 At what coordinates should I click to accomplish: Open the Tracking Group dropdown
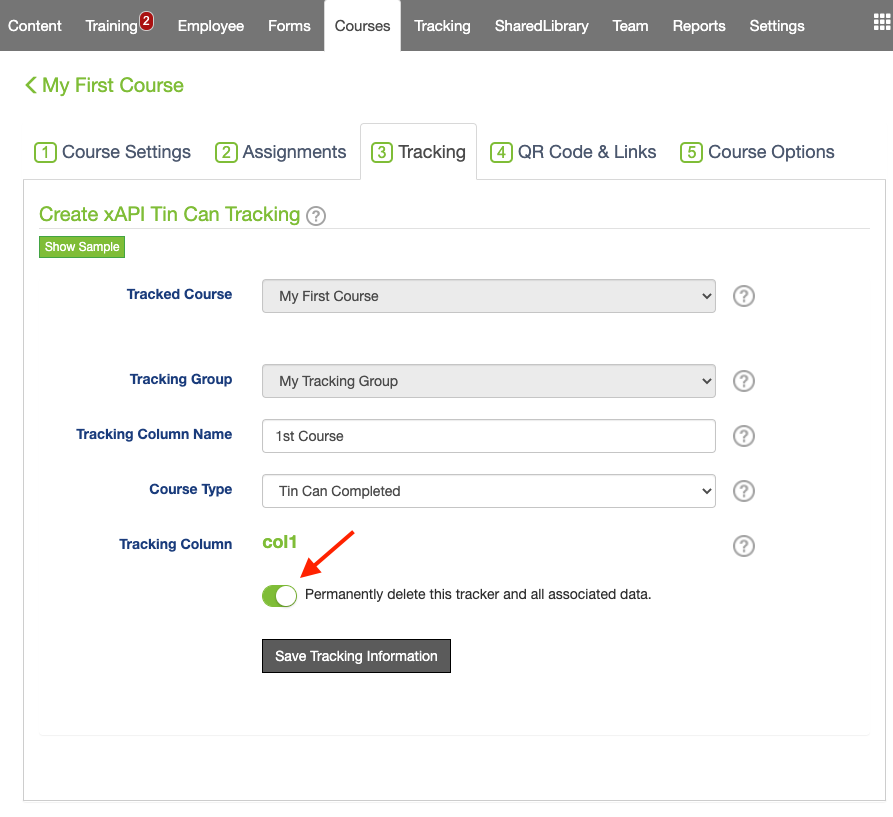[x=489, y=381]
